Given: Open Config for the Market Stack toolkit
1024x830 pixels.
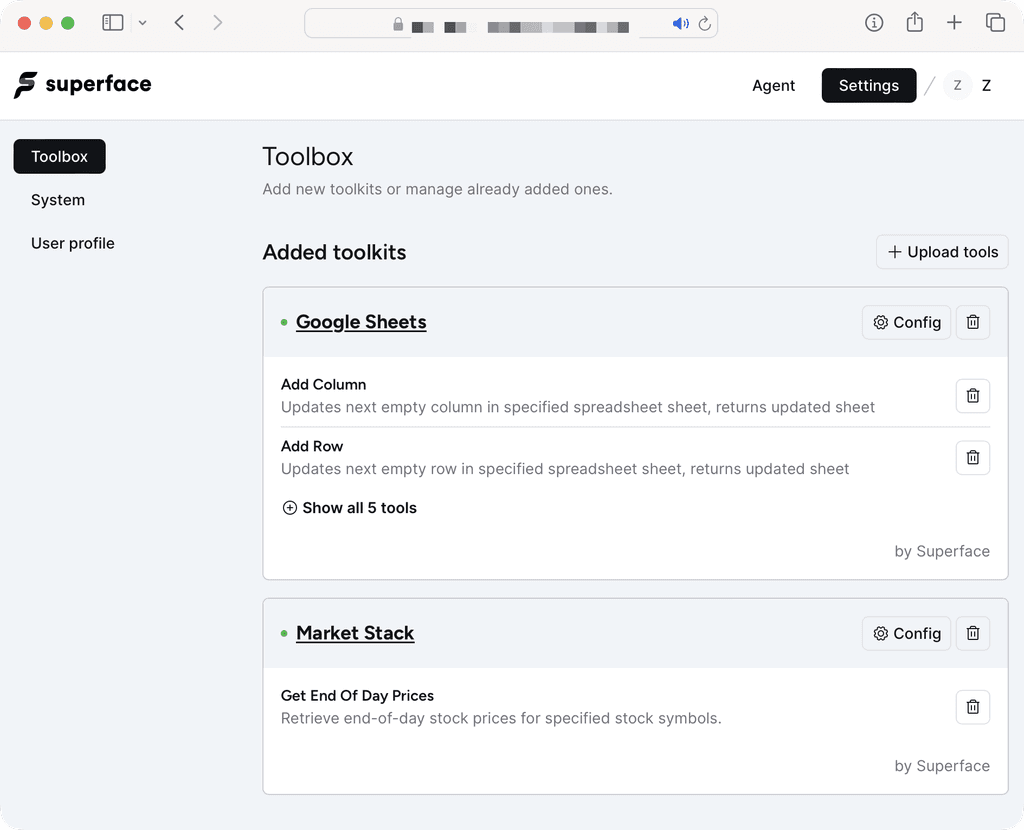Looking at the screenshot, I should point(905,633).
